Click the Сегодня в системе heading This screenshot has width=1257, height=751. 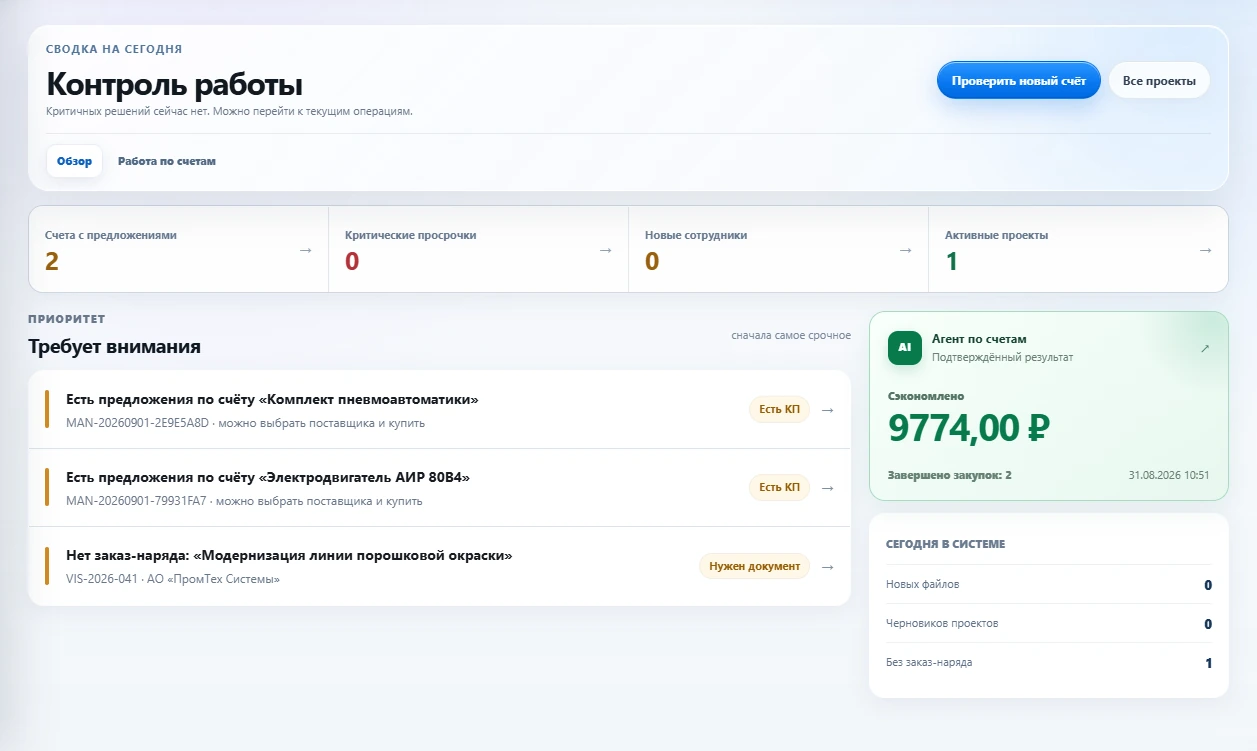[x=945, y=545]
